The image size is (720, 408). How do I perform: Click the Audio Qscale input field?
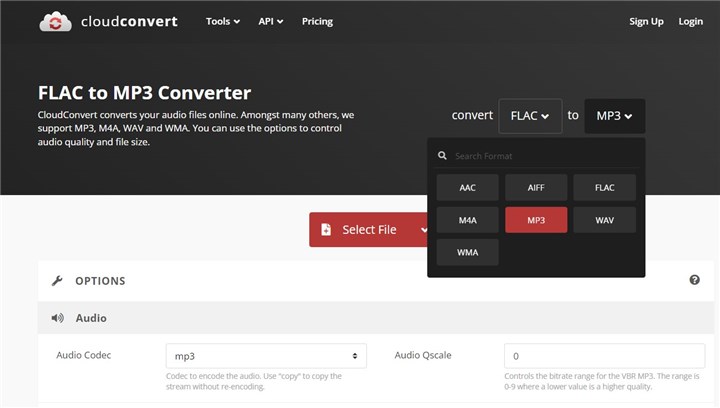(x=604, y=356)
